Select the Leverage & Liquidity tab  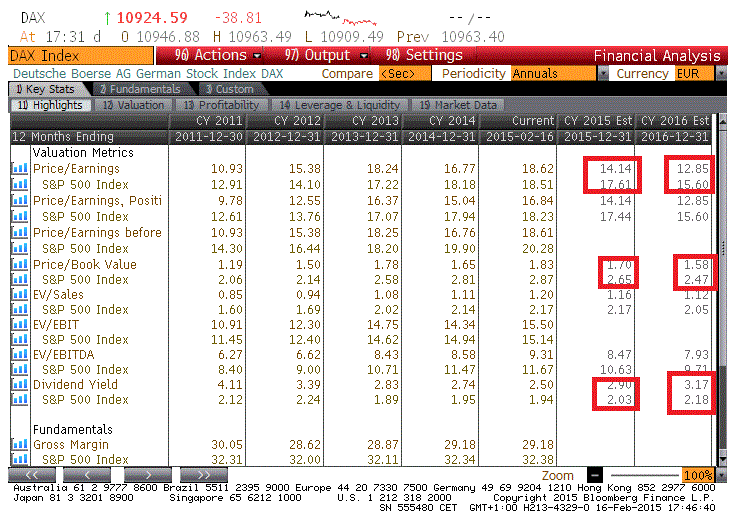tap(339, 105)
